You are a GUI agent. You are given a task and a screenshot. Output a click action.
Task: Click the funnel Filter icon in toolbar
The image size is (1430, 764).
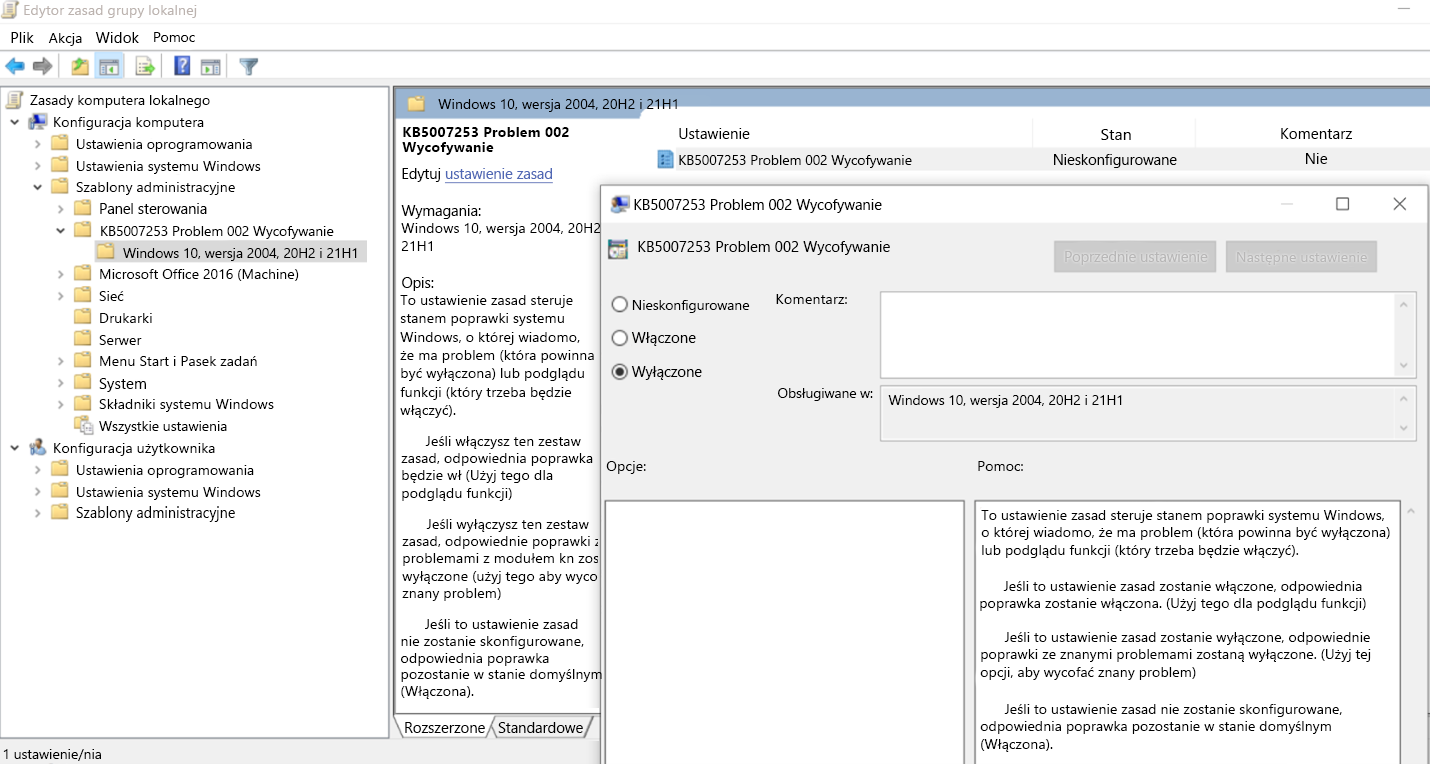249,66
